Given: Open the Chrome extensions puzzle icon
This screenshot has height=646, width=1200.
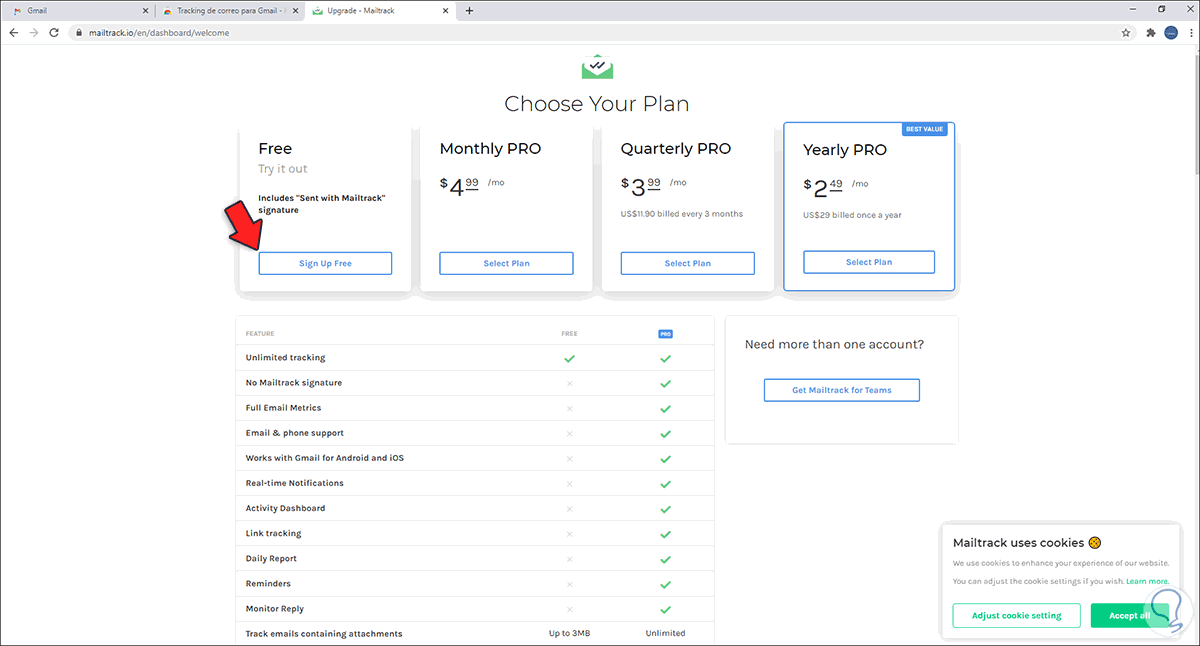Looking at the screenshot, I should (x=1150, y=32).
